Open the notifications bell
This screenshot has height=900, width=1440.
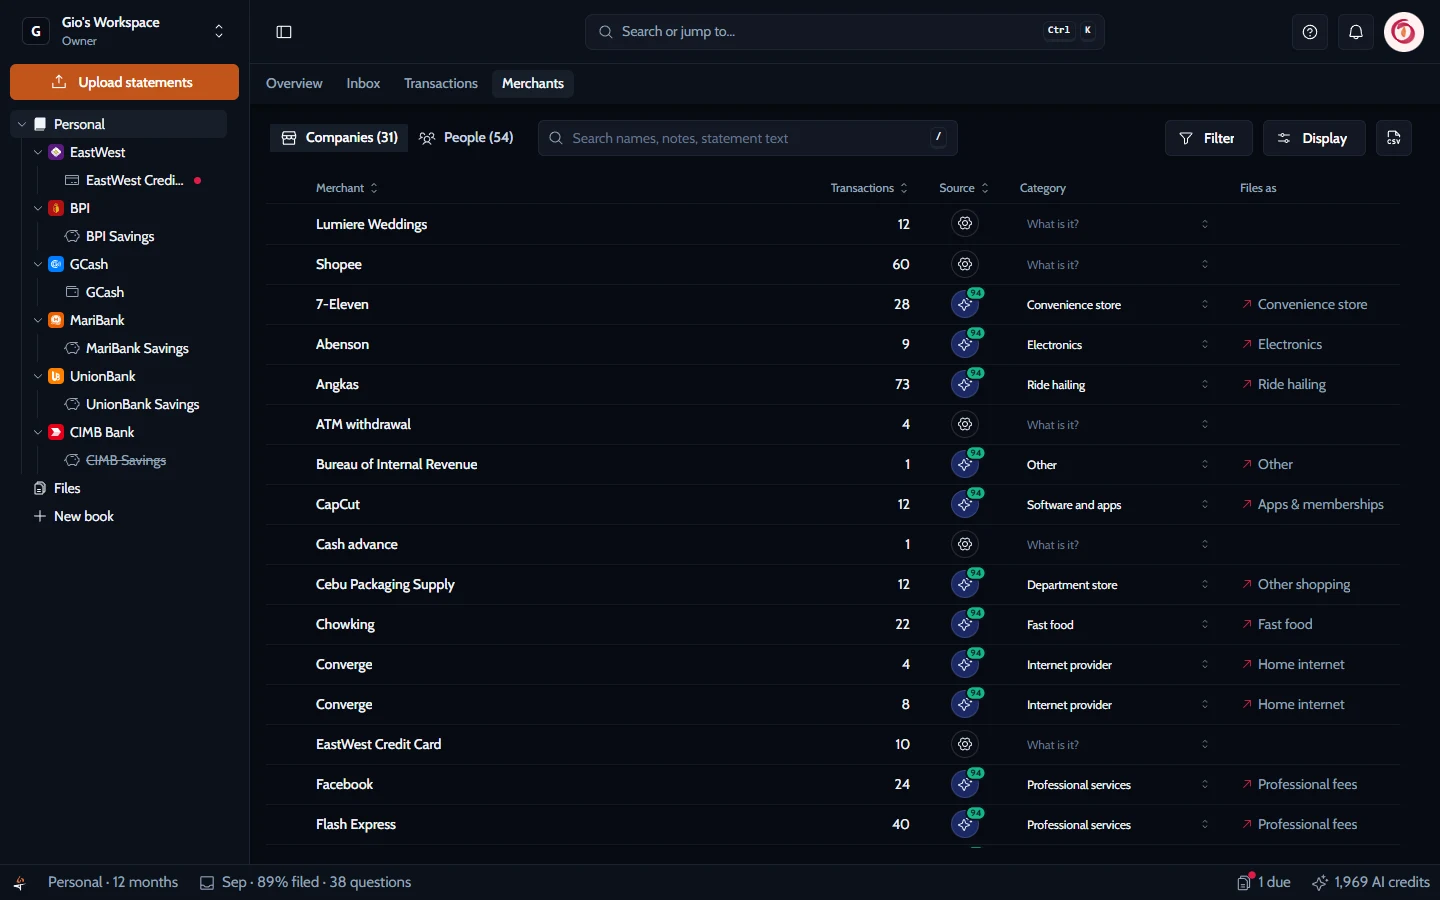[x=1356, y=32]
